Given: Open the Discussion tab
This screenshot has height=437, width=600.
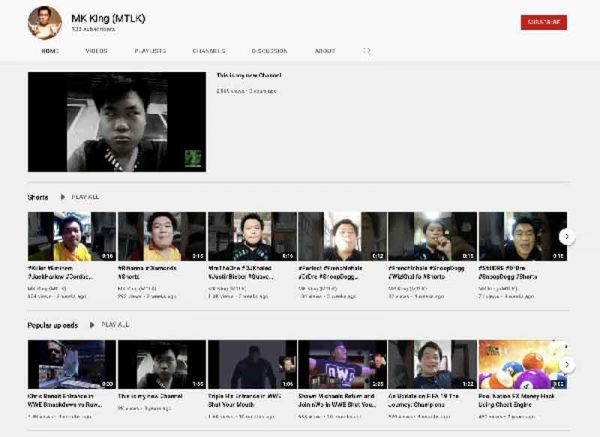Looking at the screenshot, I should [x=268, y=50].
